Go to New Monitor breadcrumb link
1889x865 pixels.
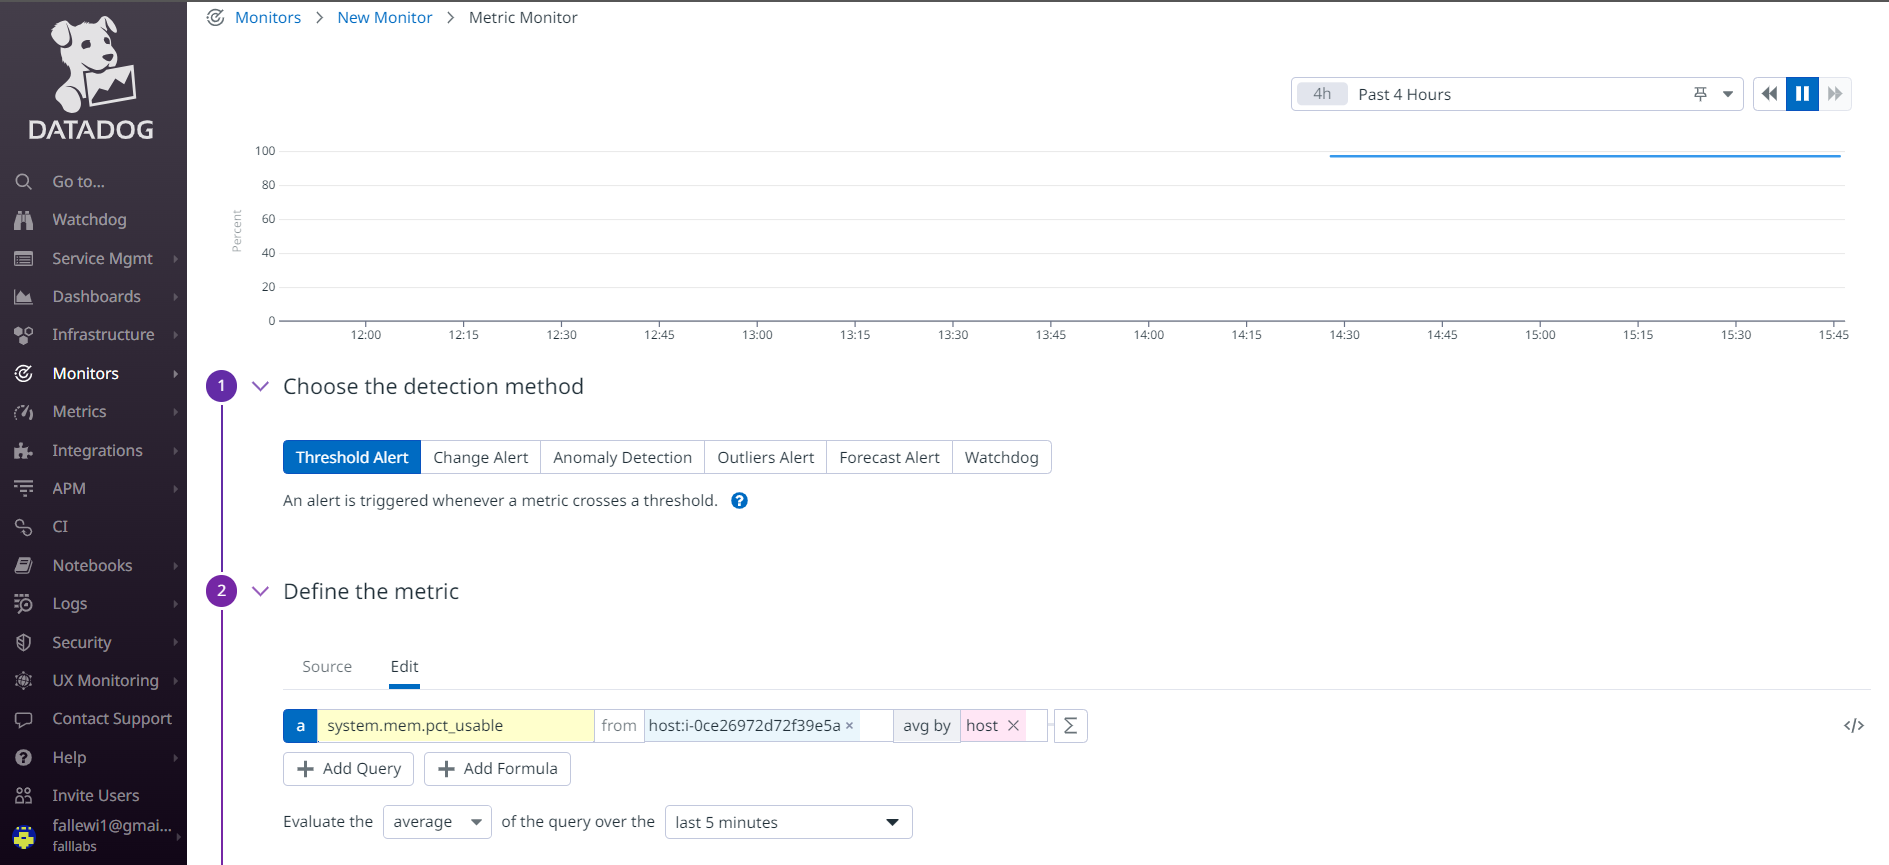tap(385, 18)
